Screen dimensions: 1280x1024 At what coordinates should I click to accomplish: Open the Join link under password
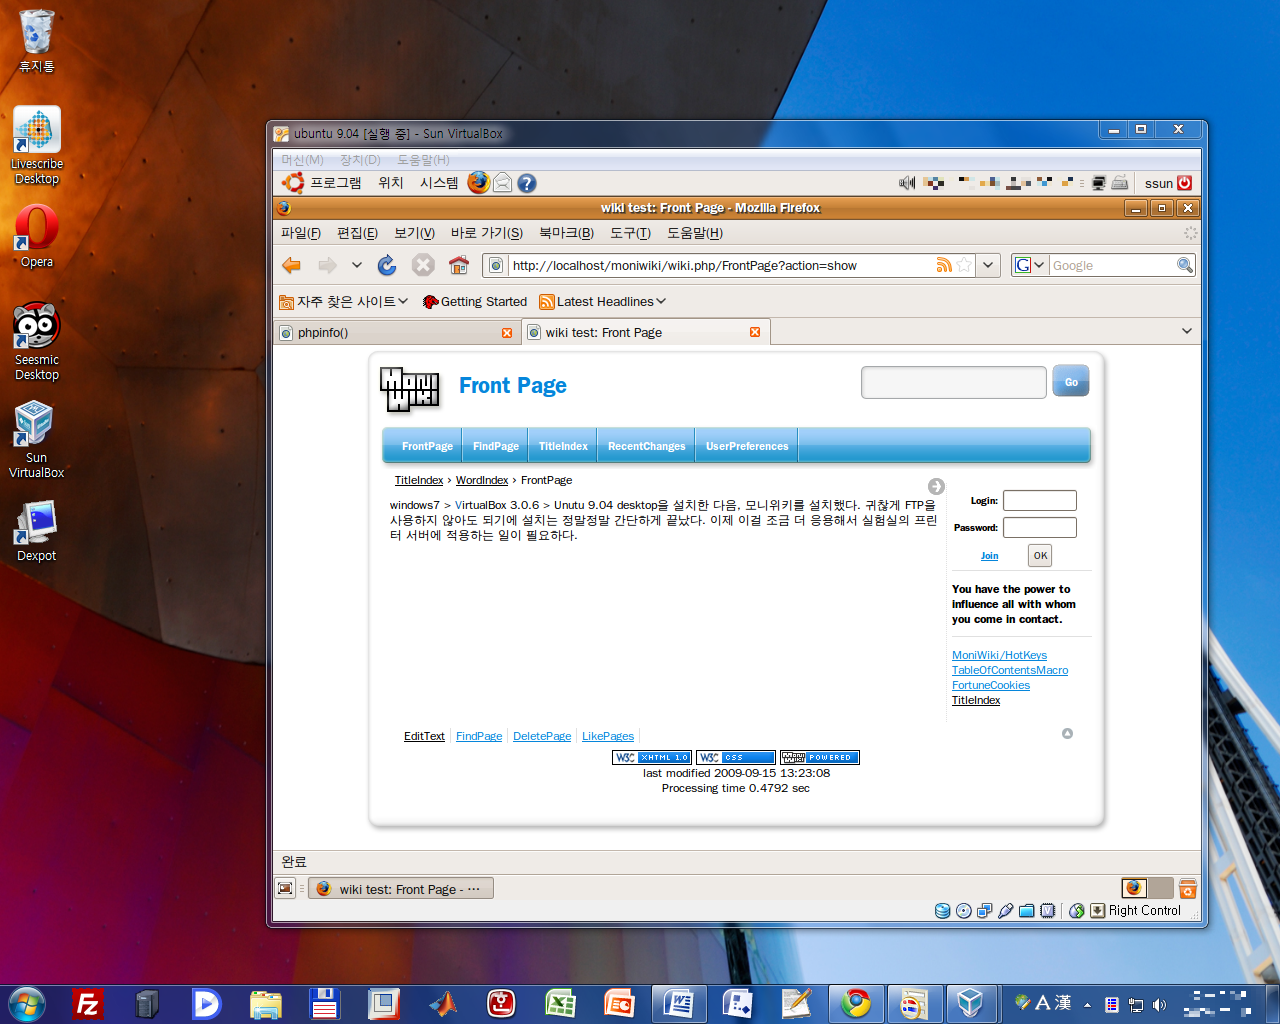[989, 556]
